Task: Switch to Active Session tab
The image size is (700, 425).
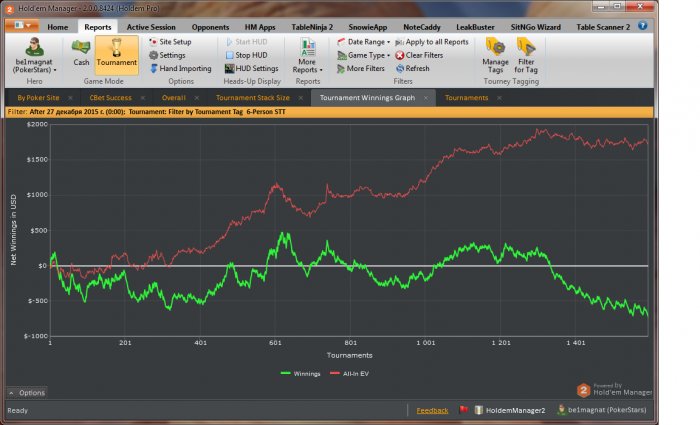Action: [x=151, y=27]
